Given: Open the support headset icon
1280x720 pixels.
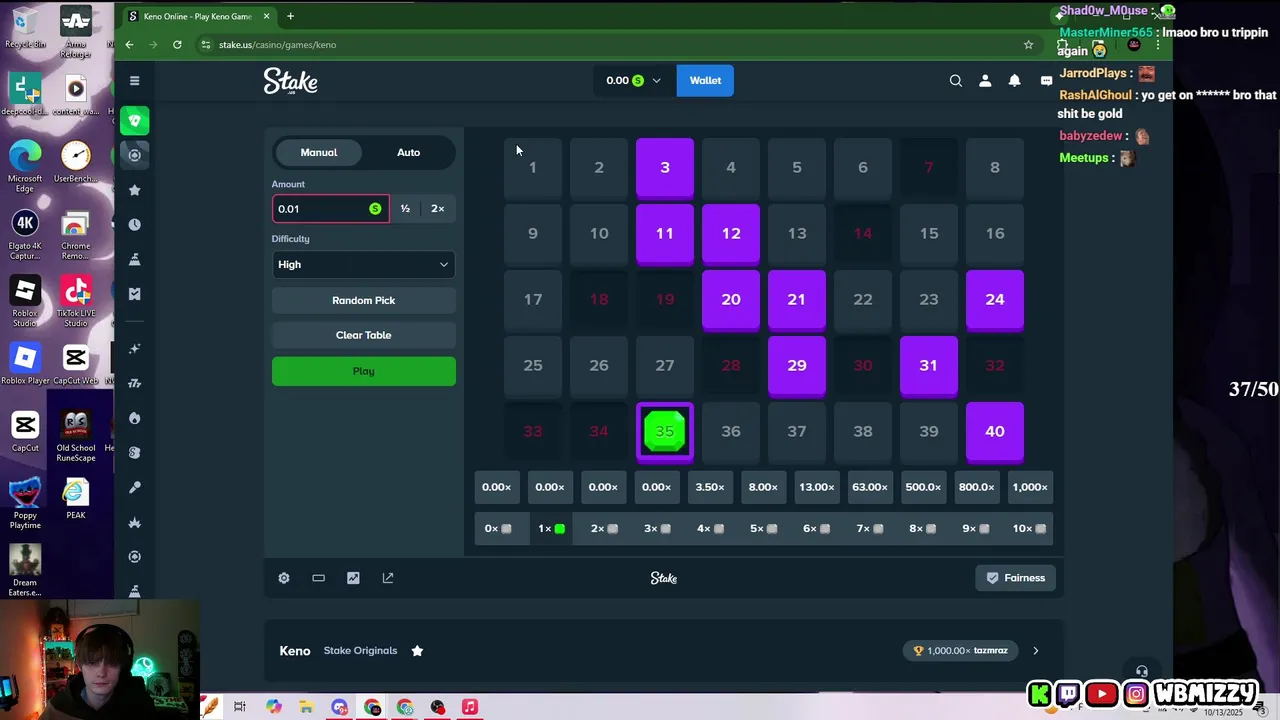Looking at the screenshot, I should [x=1141, y=671].
